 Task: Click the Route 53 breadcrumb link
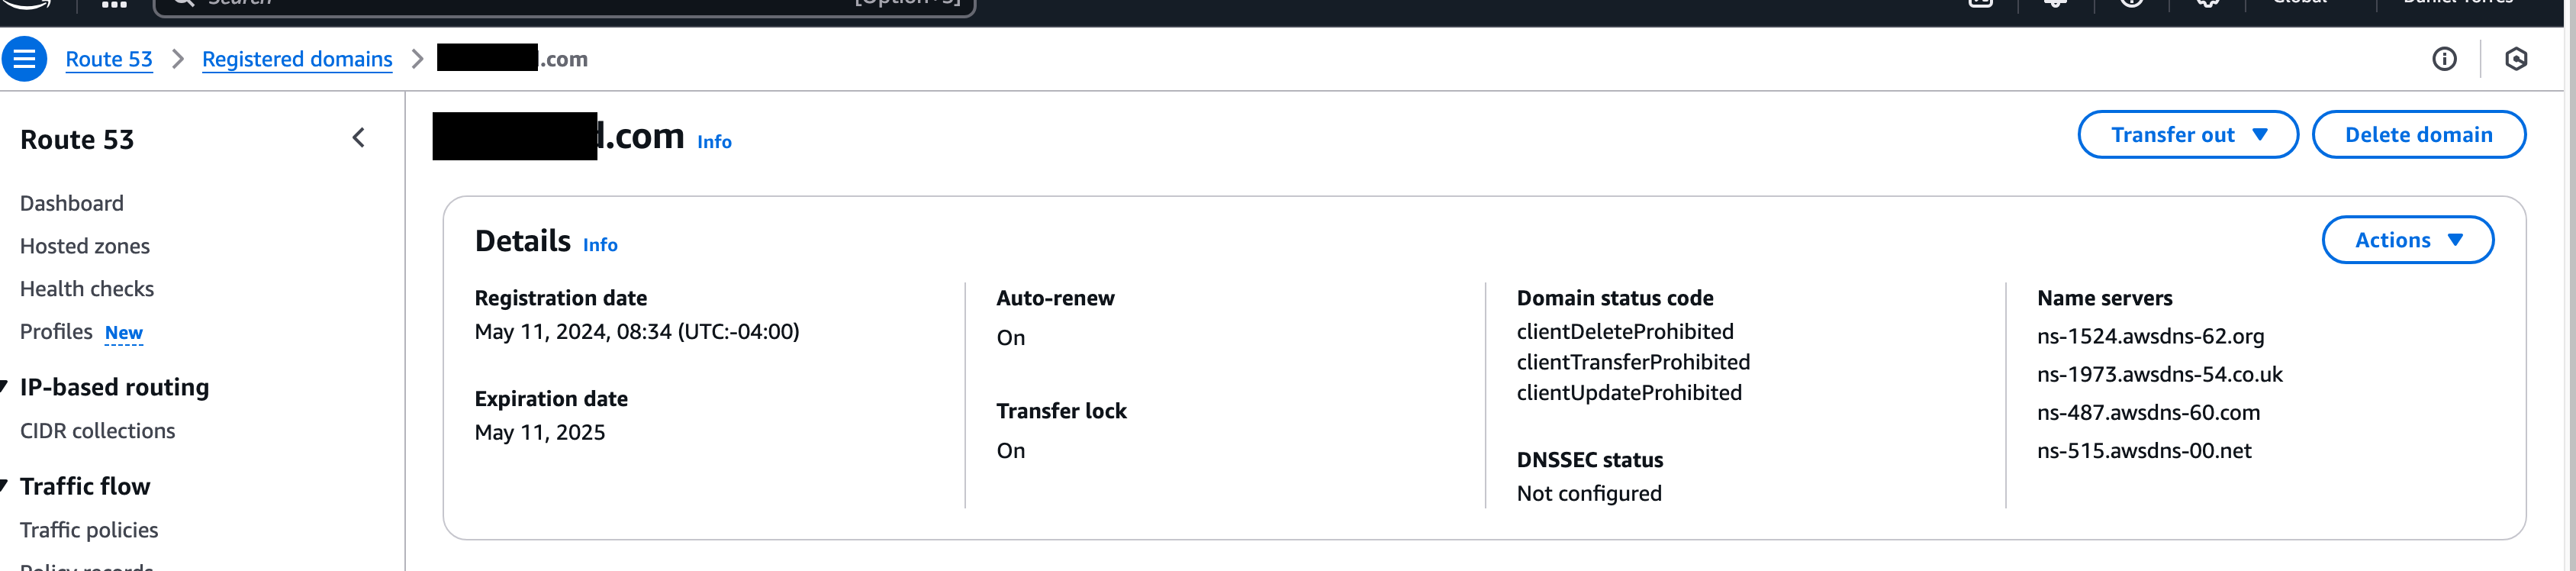point(109,59)
